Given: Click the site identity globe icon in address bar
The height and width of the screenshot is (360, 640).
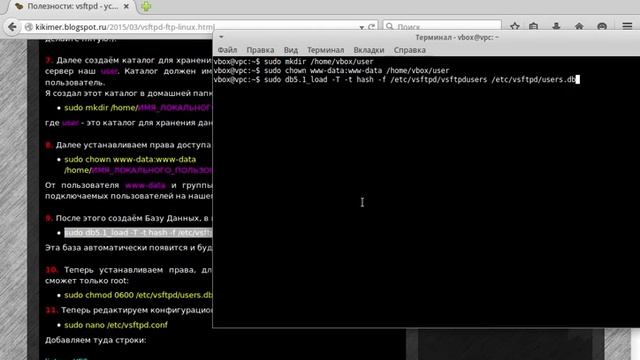Looking at the screenshot, I should coord(29,27).
